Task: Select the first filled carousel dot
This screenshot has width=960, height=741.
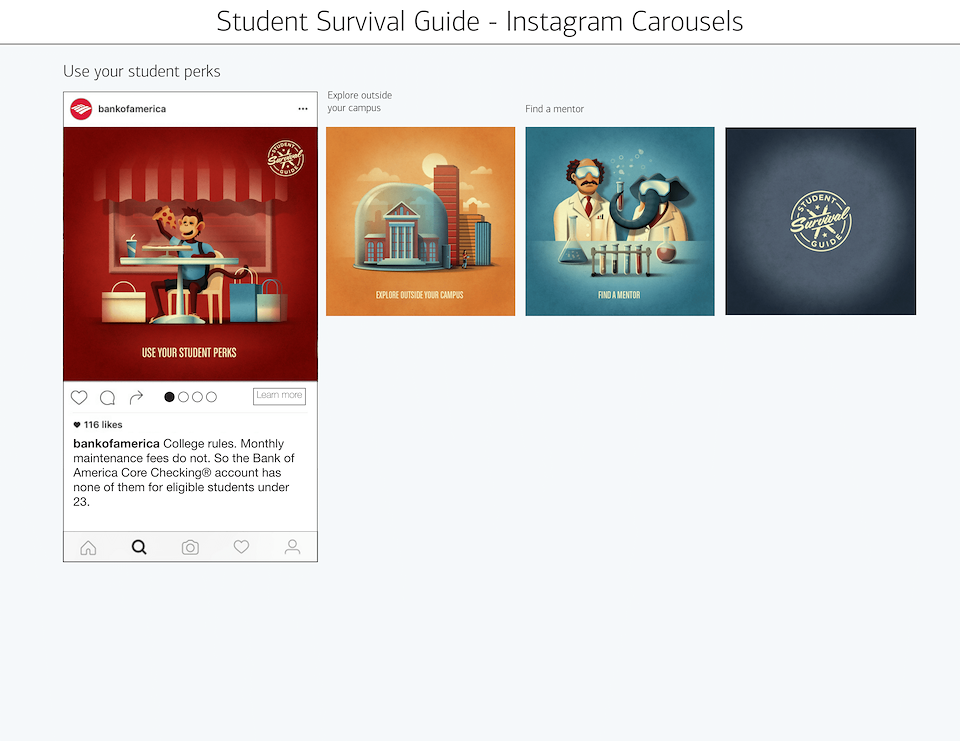Action: [169, 397]
